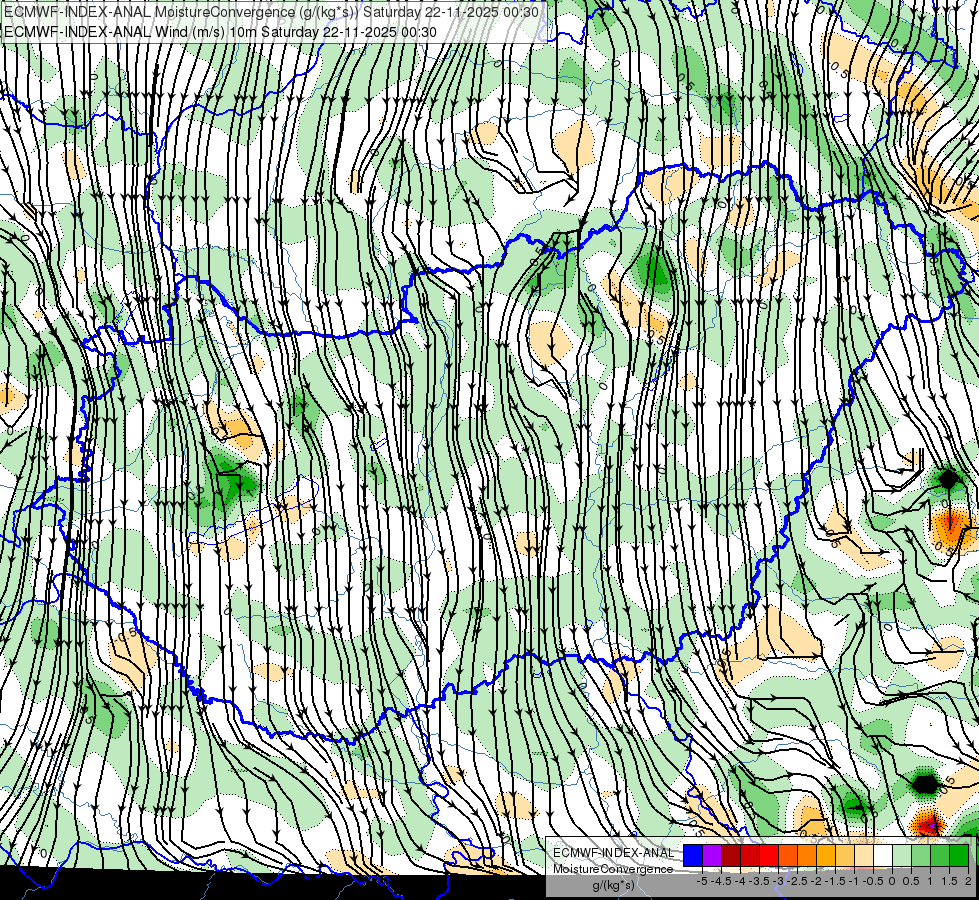The width and height of the screenshot is (979, 900).
Task: Click the Wind (m/s) 10m title line
Action: click(220, 31)
